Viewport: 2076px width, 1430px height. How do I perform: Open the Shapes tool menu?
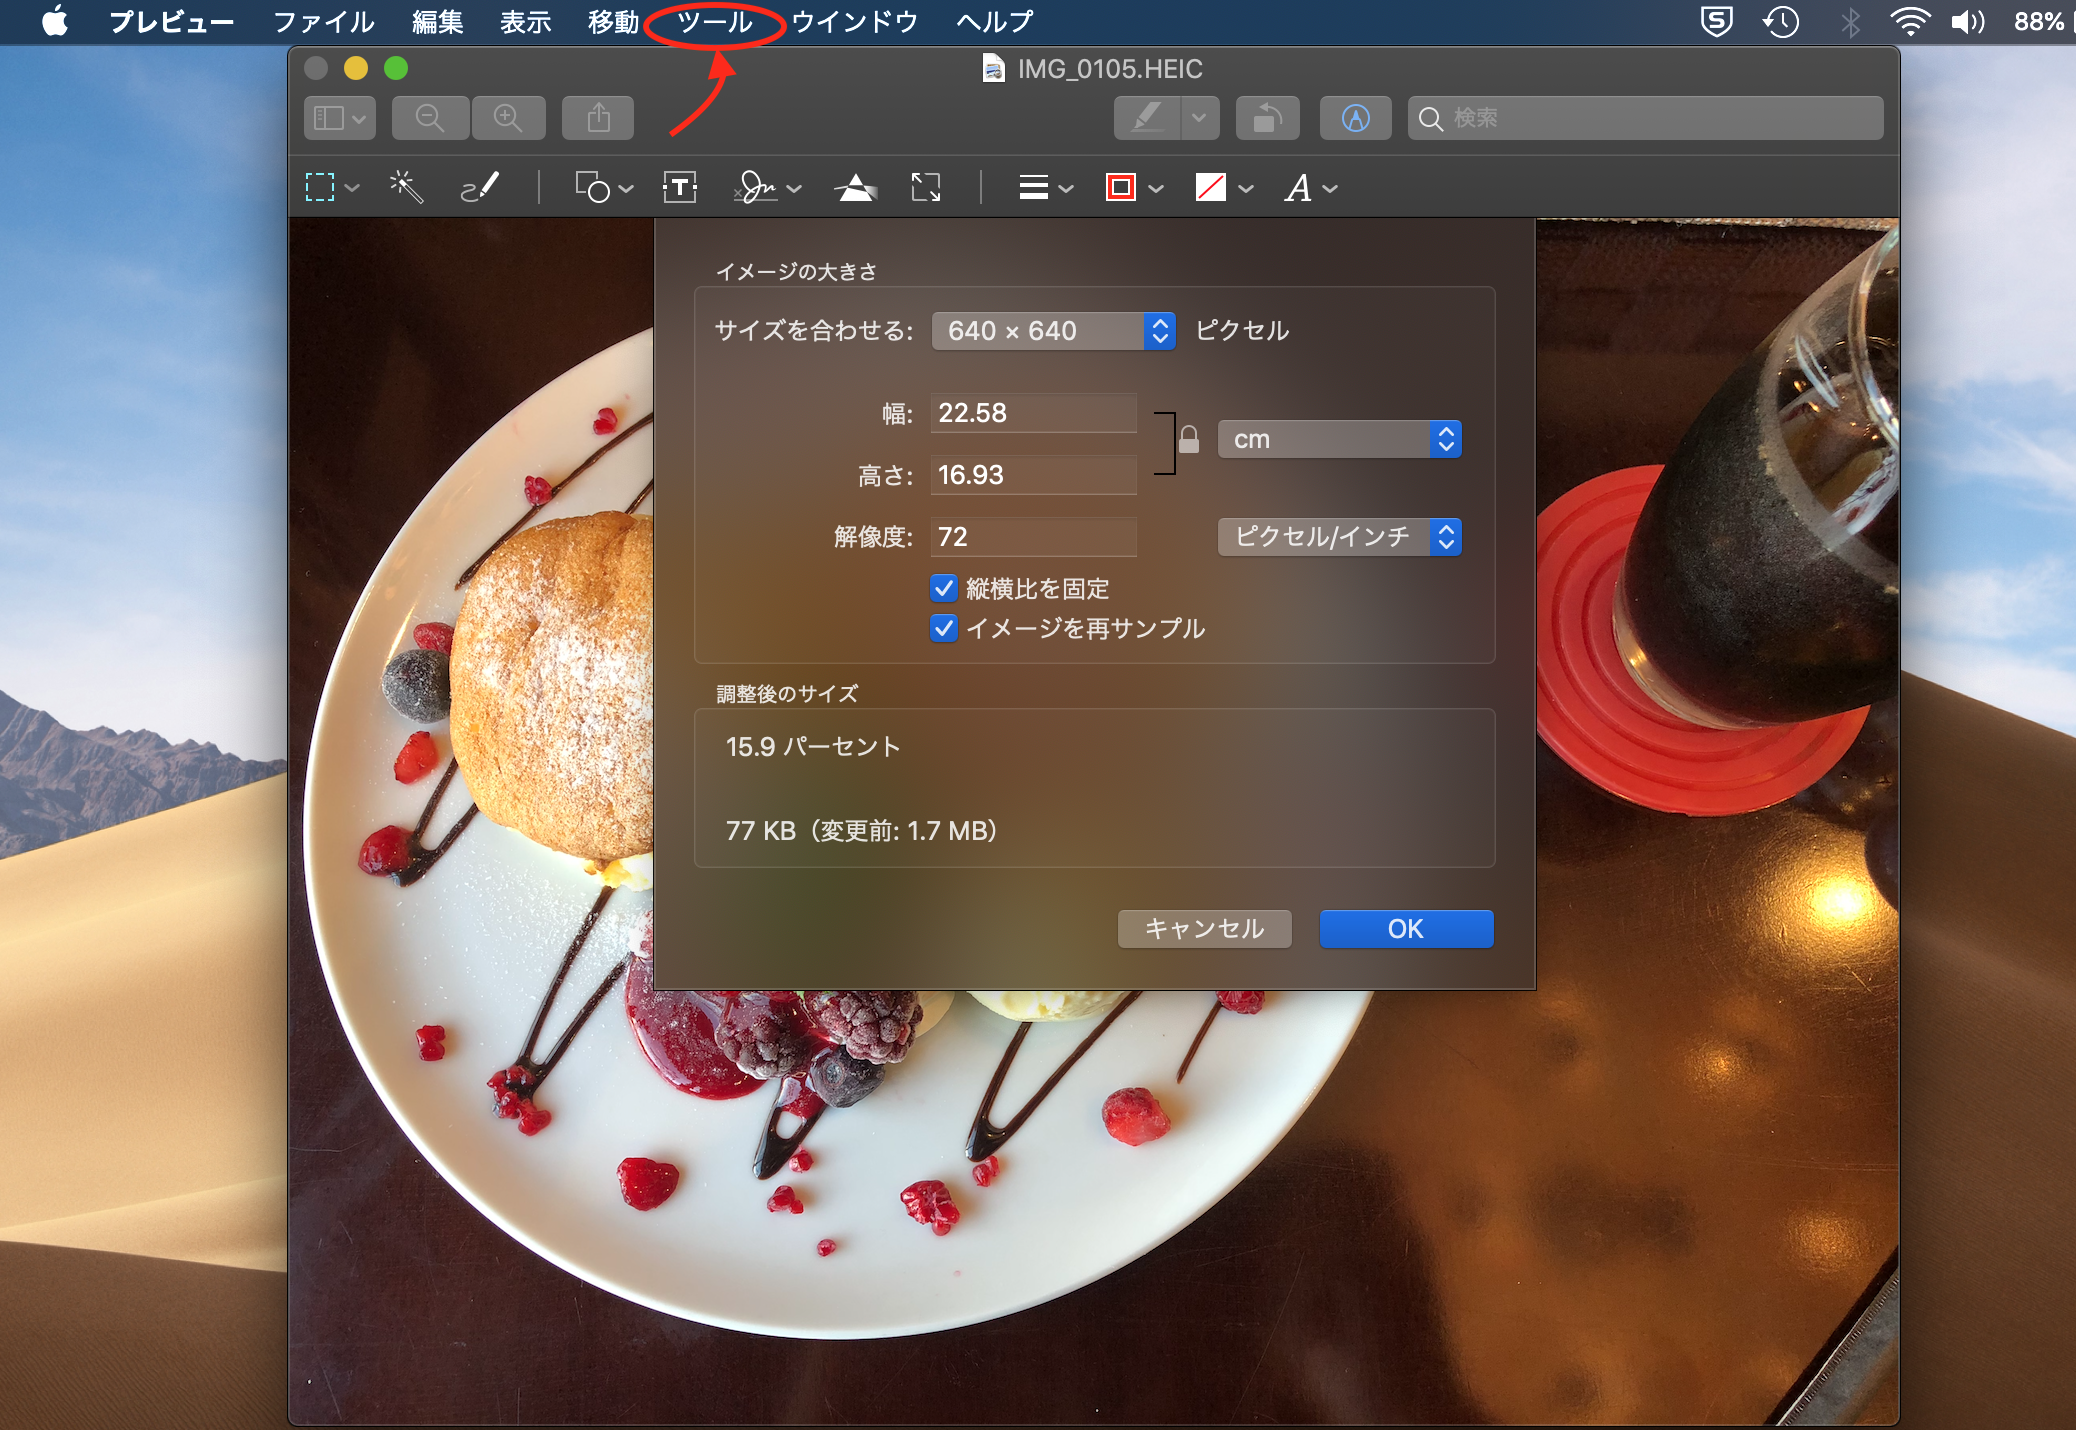pos(603,187)
